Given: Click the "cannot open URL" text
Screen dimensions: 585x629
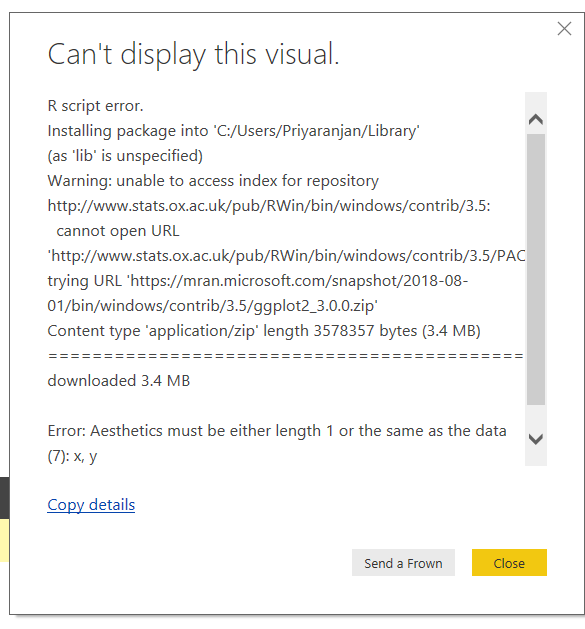Looking at the screenshot, I should point(118,231).
